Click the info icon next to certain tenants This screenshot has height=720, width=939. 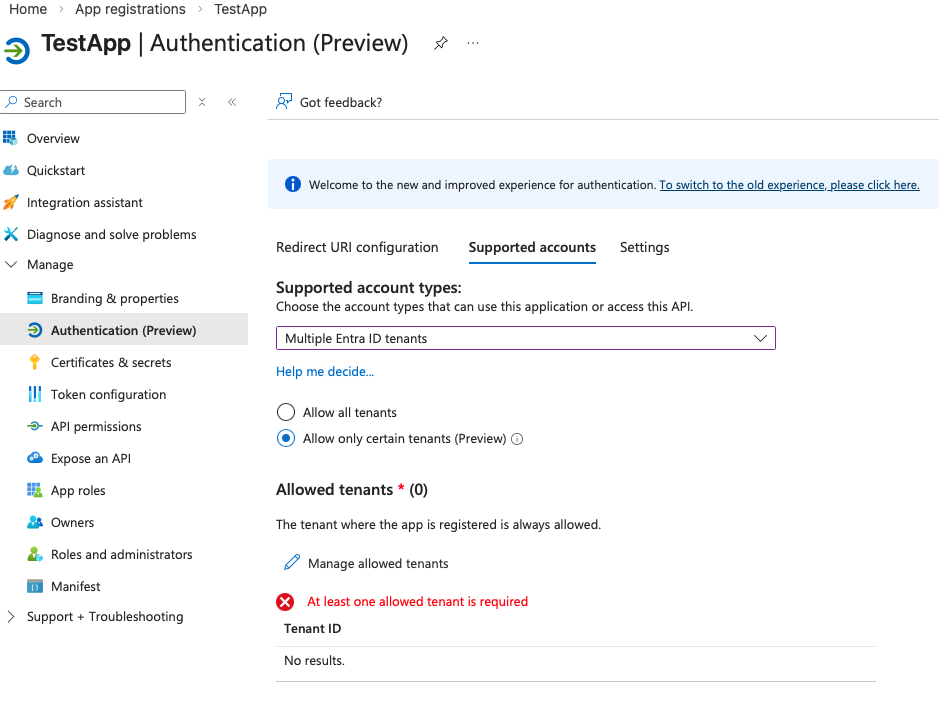pos(517,439)
